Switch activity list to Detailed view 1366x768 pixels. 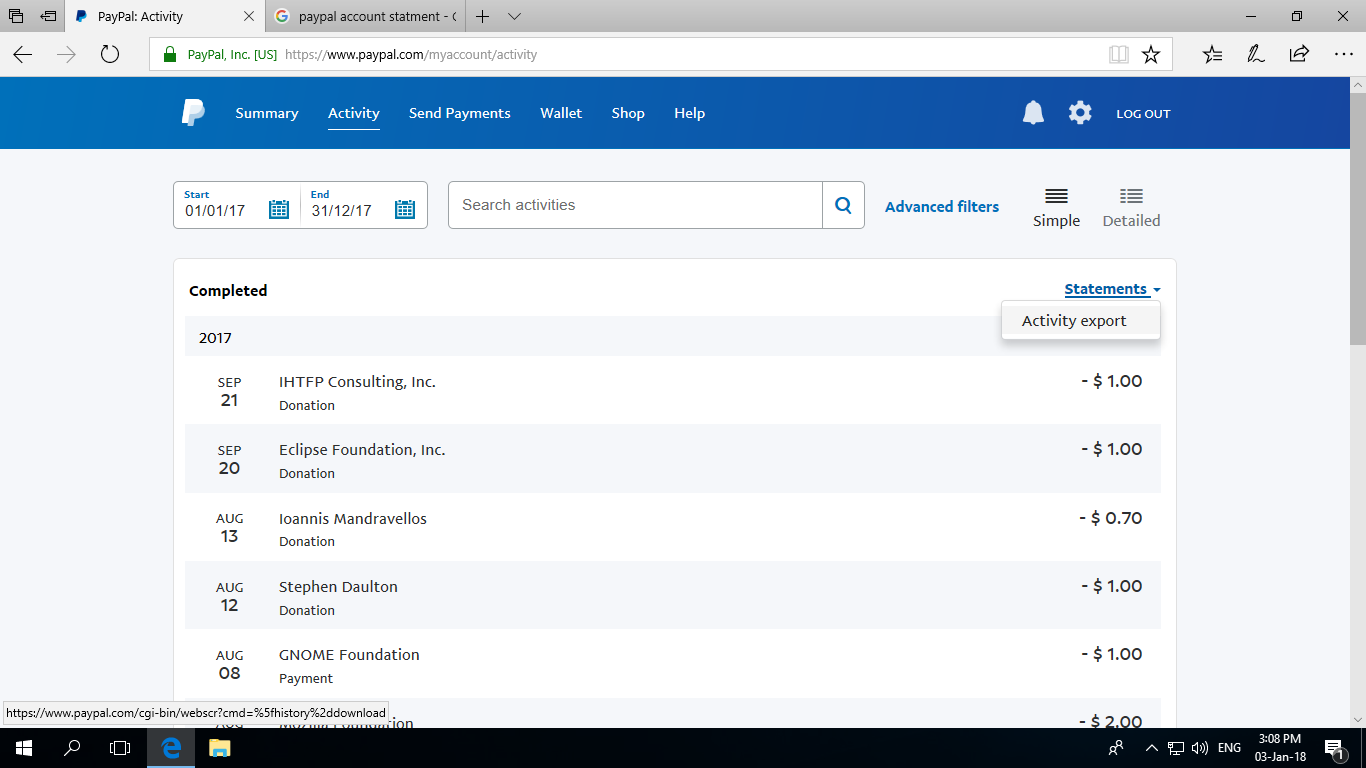(1131, 206)
